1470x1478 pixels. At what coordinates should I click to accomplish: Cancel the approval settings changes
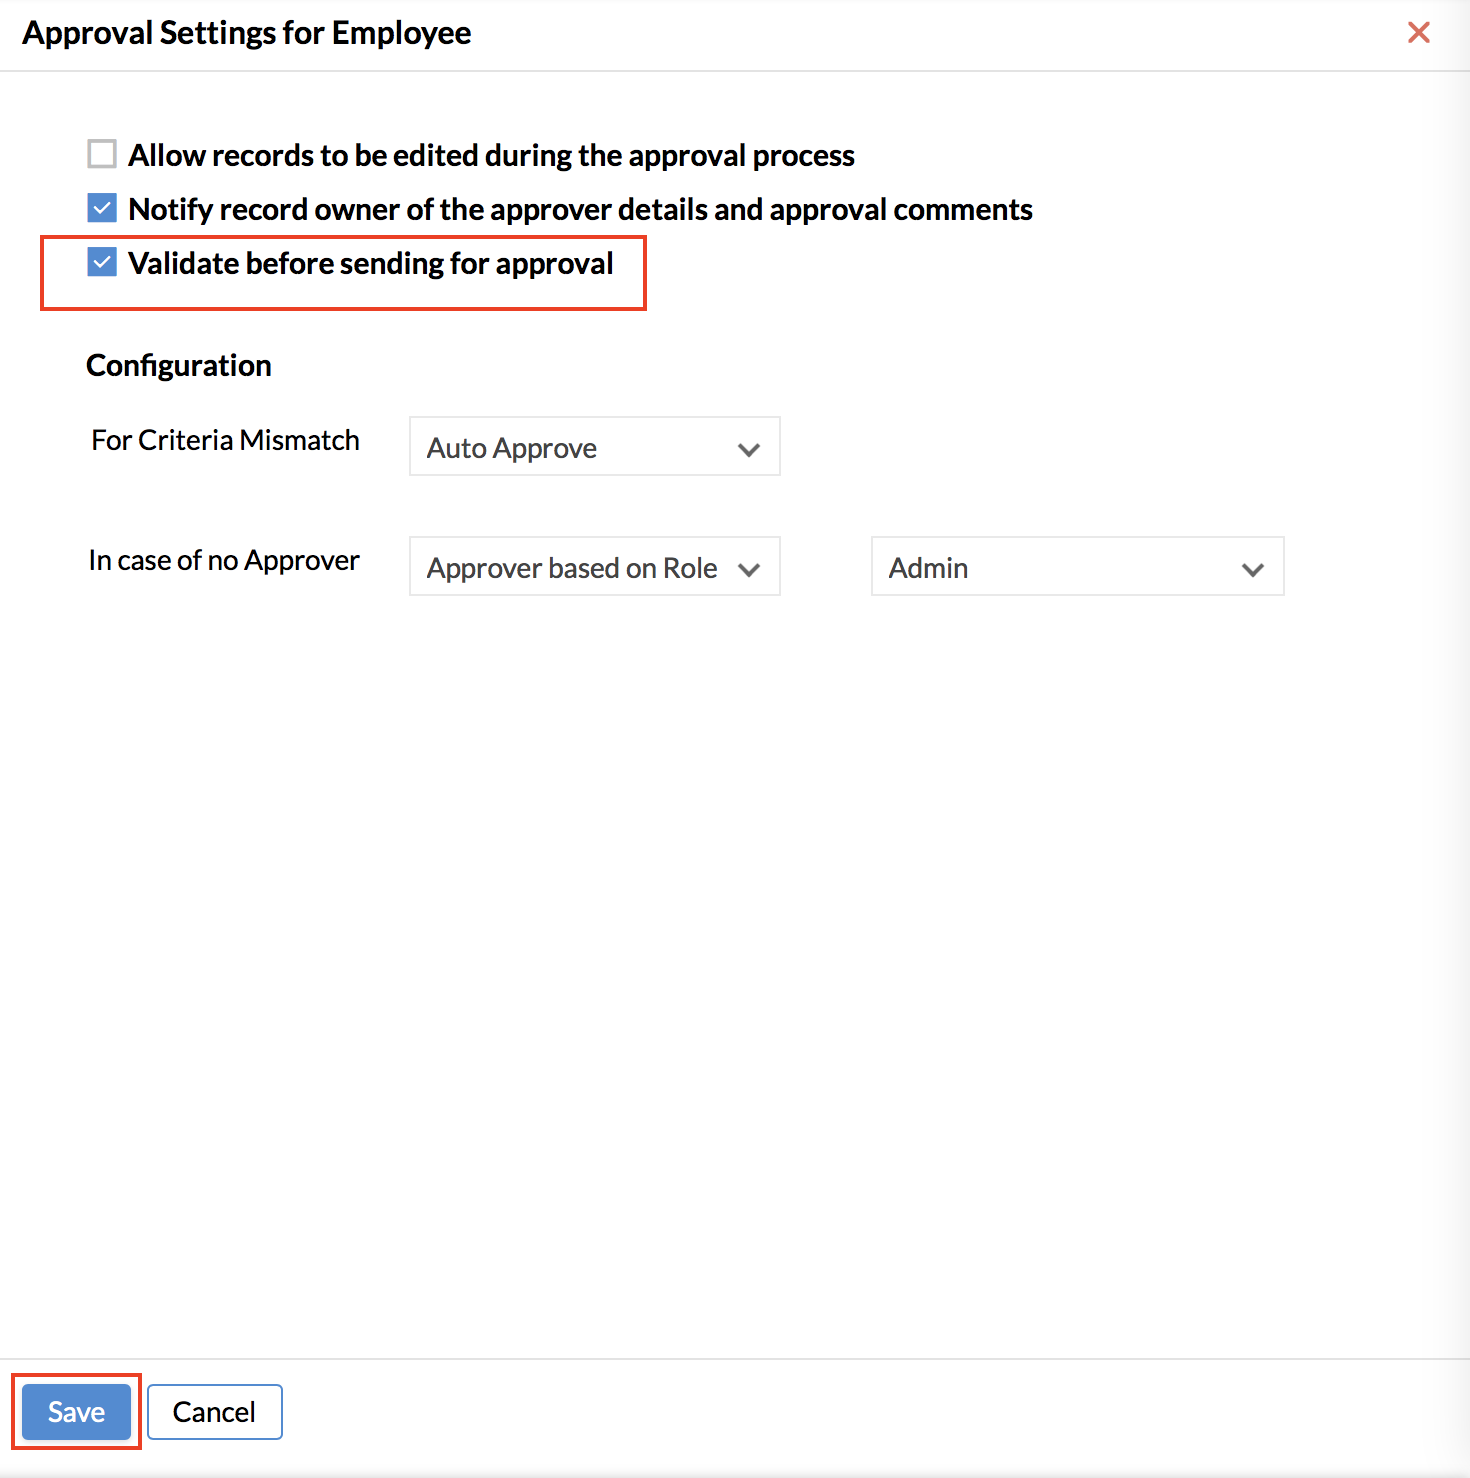coord(215,1412)
